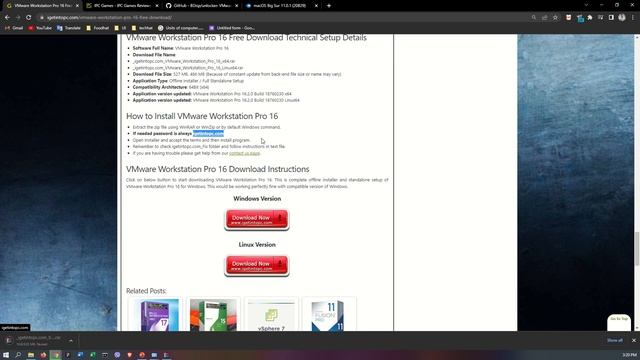
Task: Click the Linux Version Download Now button
Action: [x=257, y=265]
